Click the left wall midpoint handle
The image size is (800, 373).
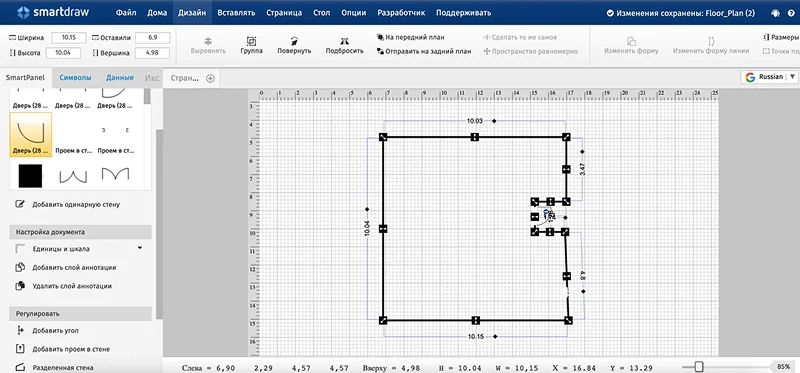click(x=383, y=229)
